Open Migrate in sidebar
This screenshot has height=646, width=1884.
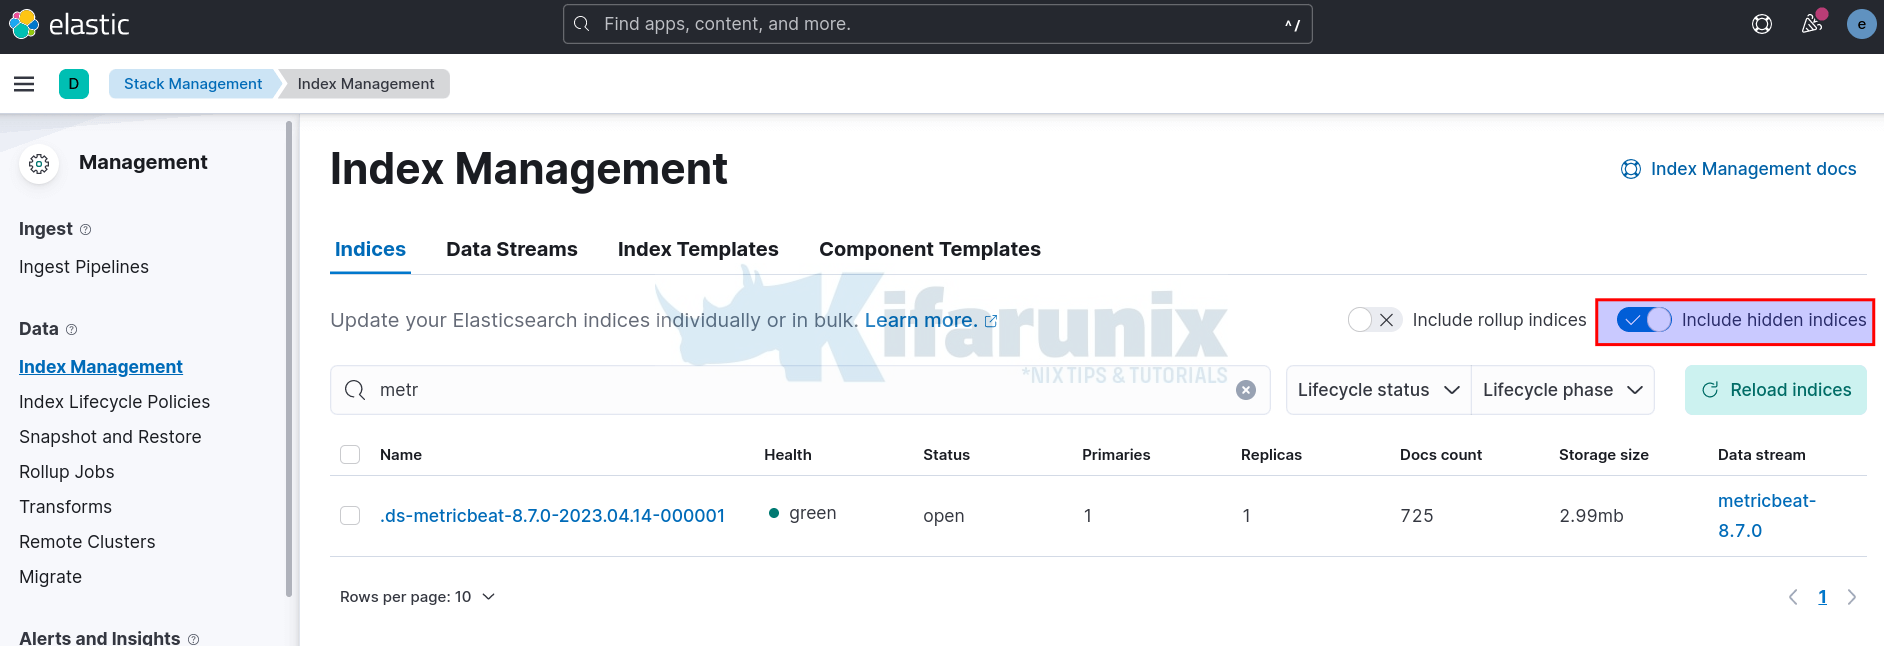coord(51,577)
